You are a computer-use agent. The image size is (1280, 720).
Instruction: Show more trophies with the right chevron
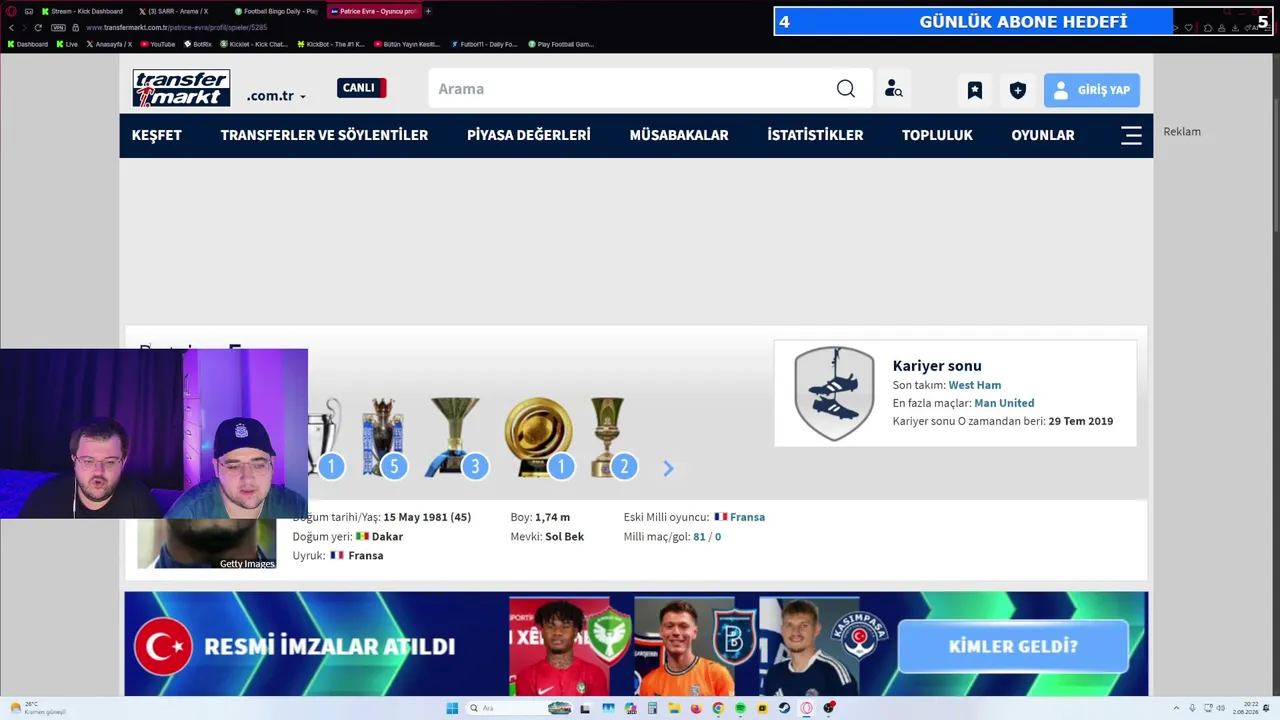[668, 468]
